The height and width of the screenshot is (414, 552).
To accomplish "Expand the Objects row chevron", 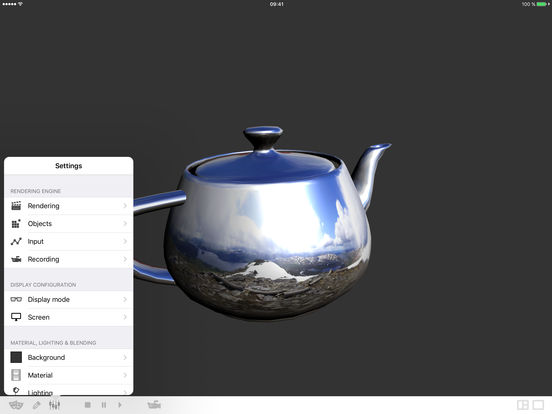I will tap(125, 224).
